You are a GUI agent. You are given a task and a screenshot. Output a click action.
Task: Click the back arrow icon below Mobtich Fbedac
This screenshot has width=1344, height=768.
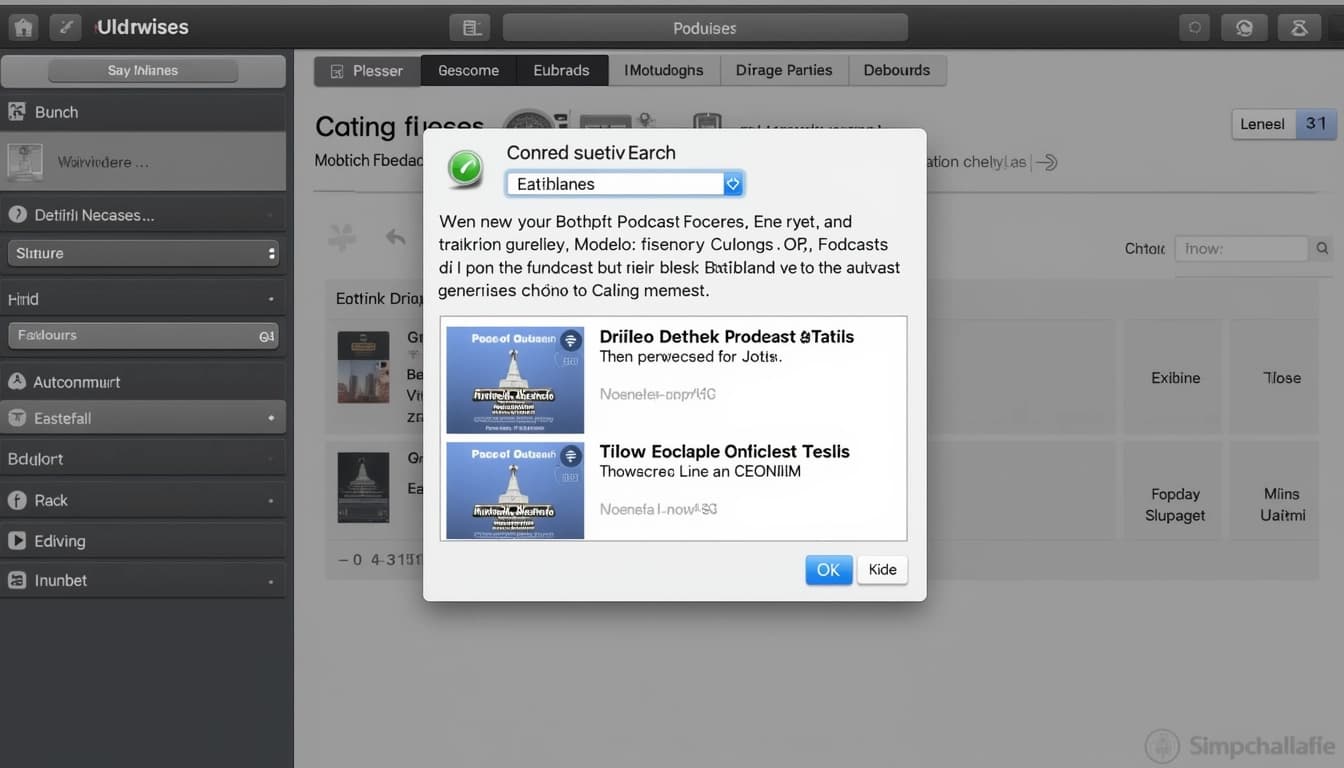click(x=396, y=237)
